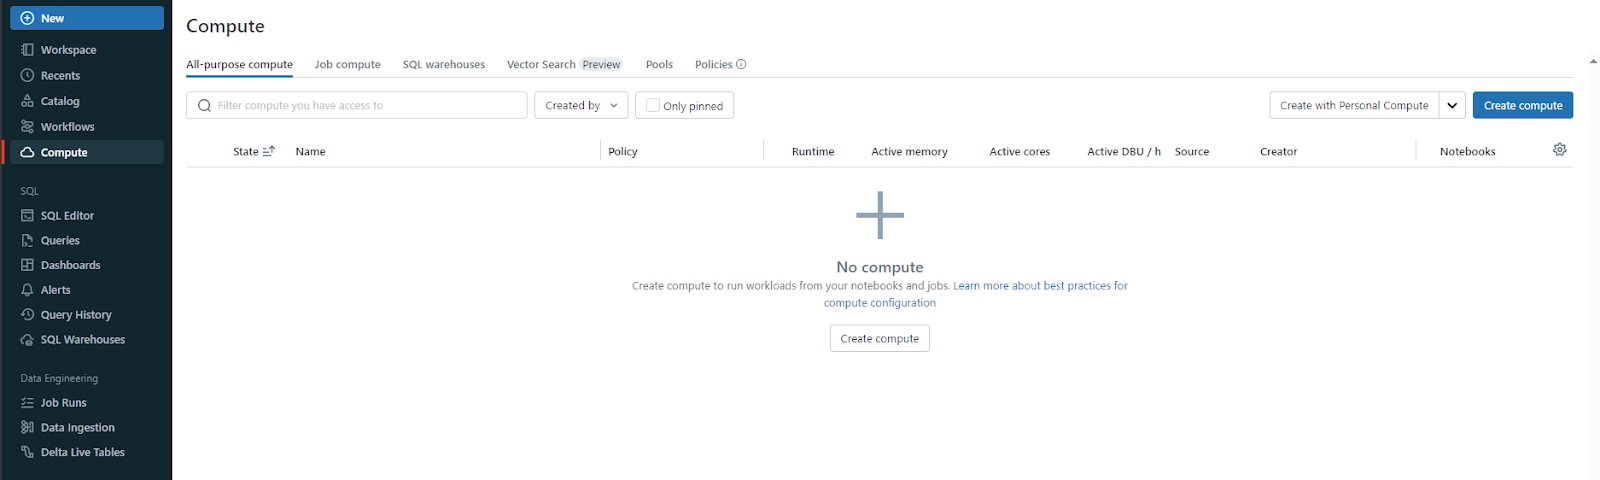Open the Policies tab
The image size is (1600, 480).
(x=713, y=64)
